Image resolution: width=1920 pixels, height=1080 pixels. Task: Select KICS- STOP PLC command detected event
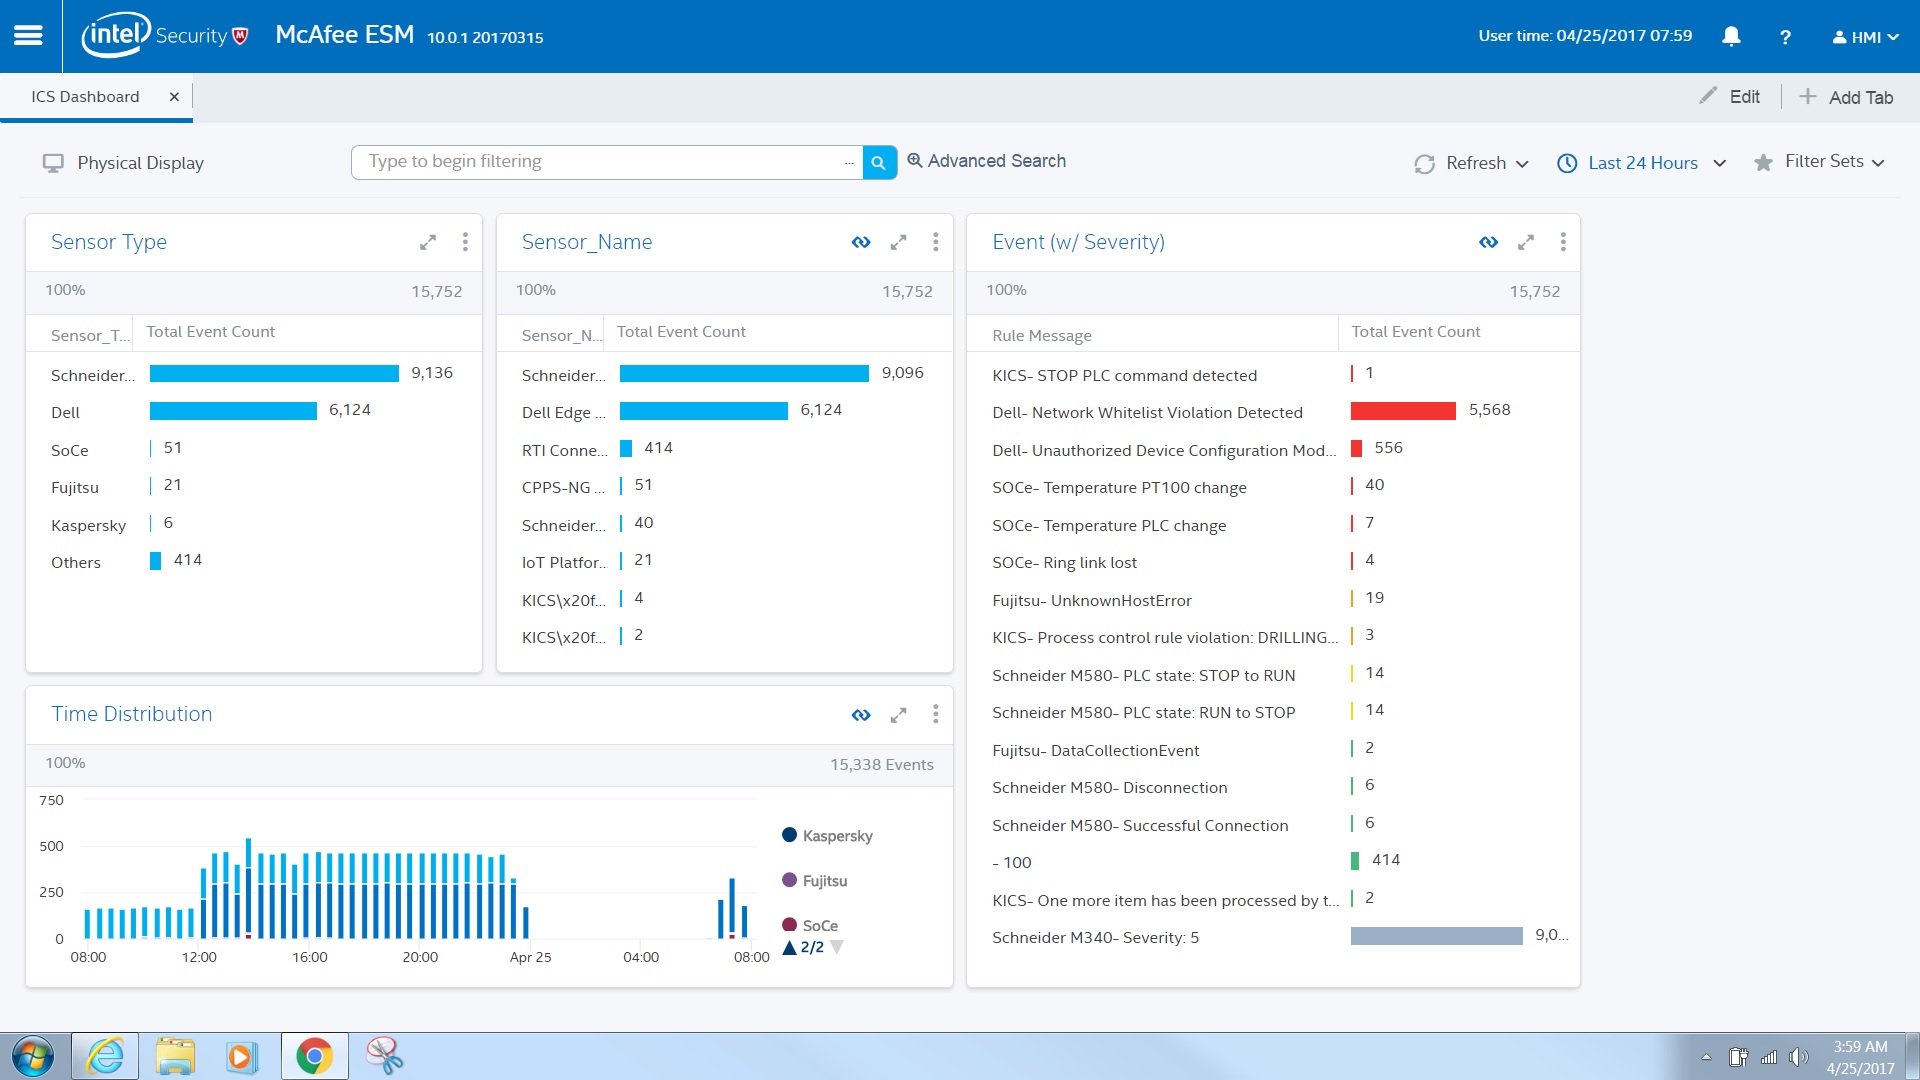tap(1273, 375)
